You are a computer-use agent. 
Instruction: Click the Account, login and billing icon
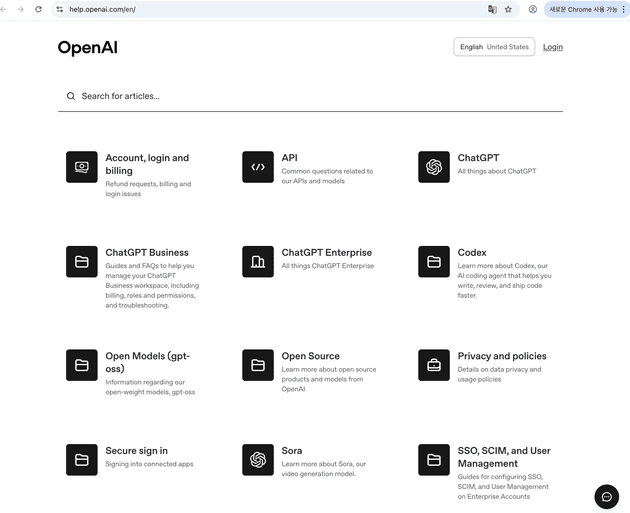tap(82, 167)
